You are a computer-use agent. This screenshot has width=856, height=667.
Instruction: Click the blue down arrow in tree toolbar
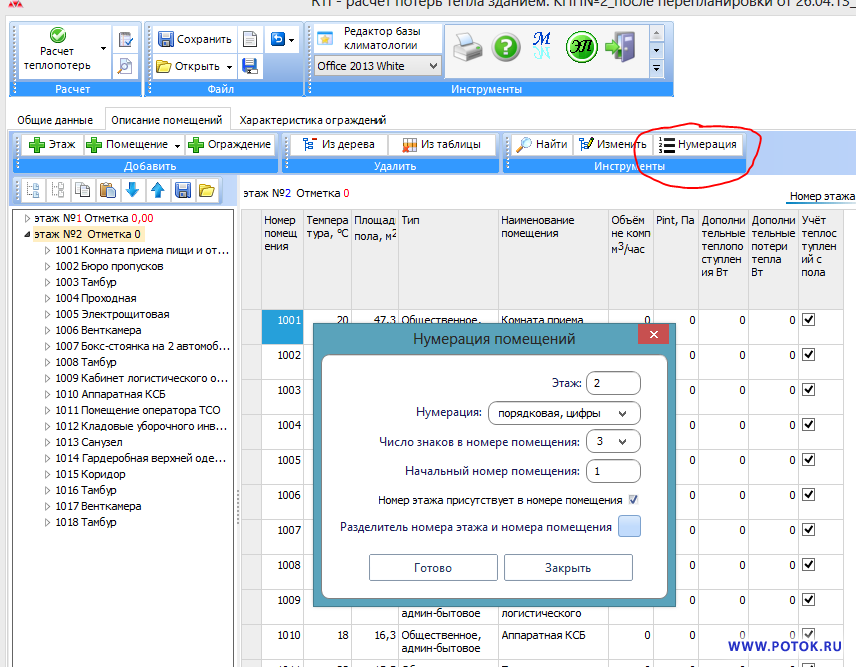click(x=132, y=190)
